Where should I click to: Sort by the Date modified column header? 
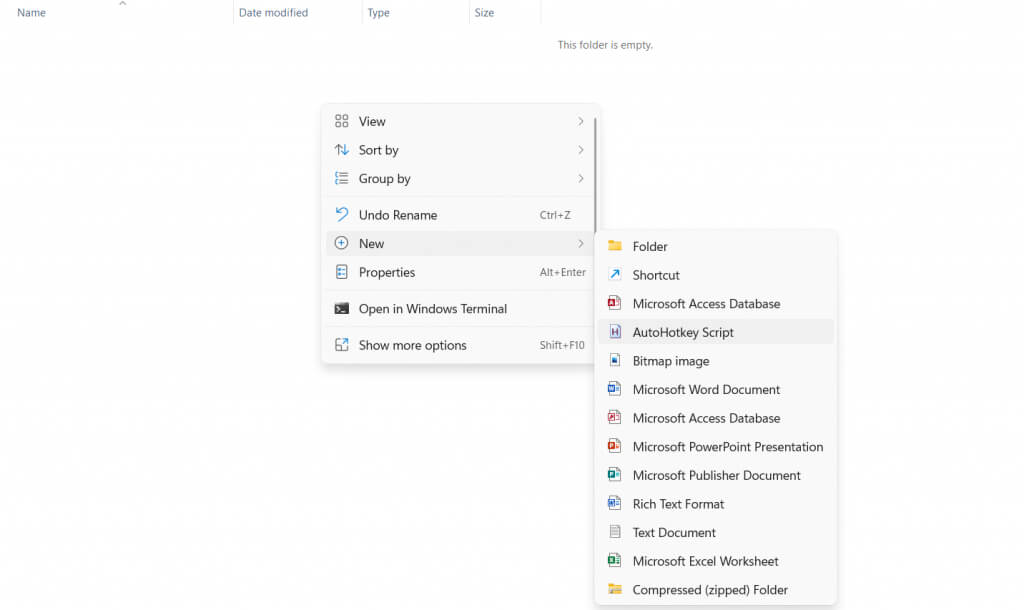click(273, 13)
